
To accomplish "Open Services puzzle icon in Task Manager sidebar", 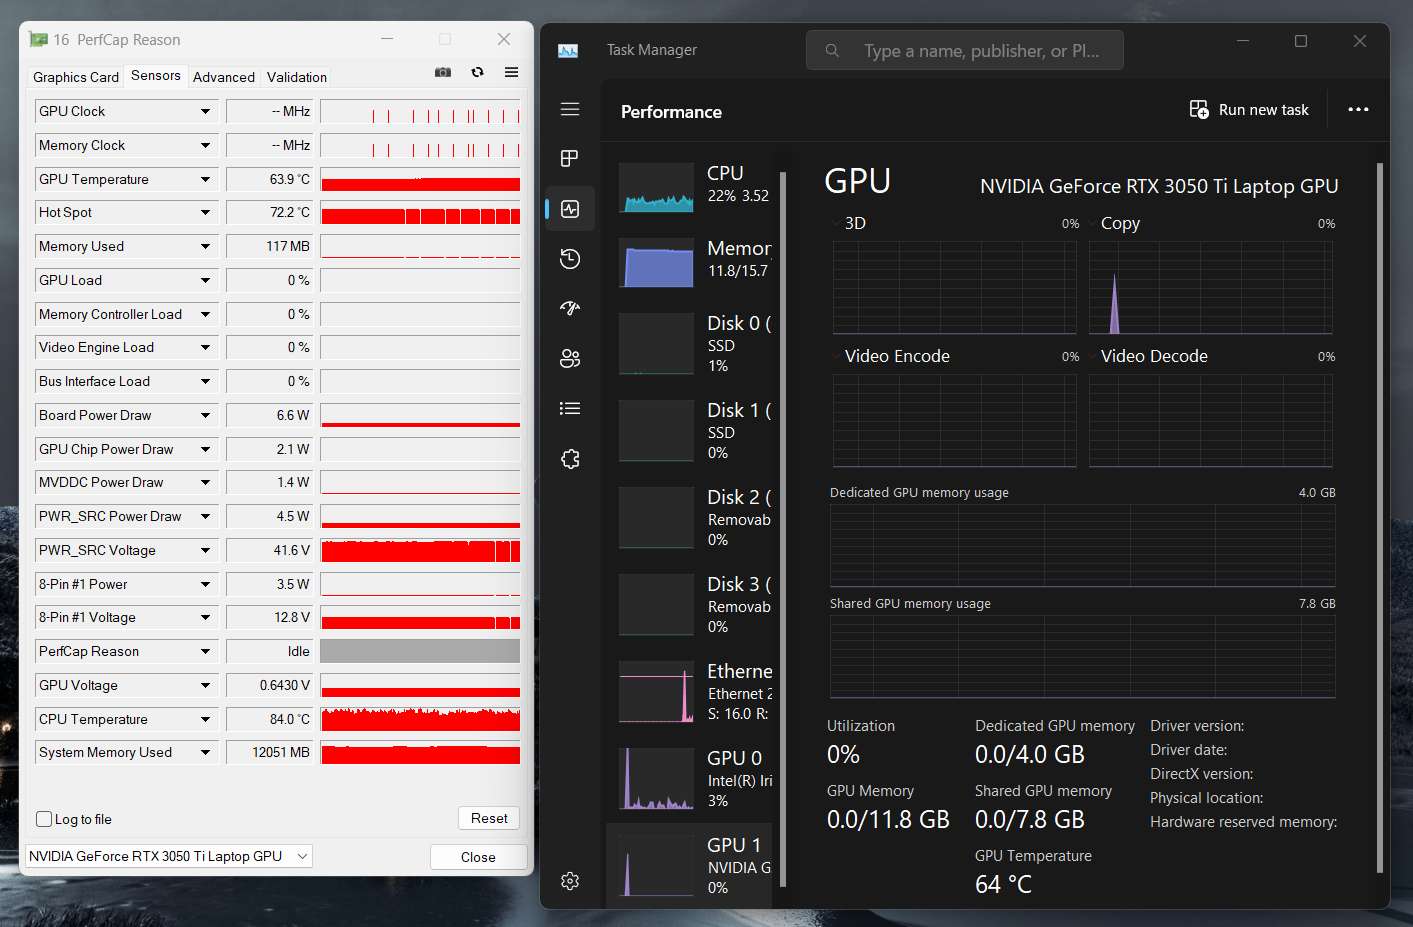I will click(x=570, y=459).
